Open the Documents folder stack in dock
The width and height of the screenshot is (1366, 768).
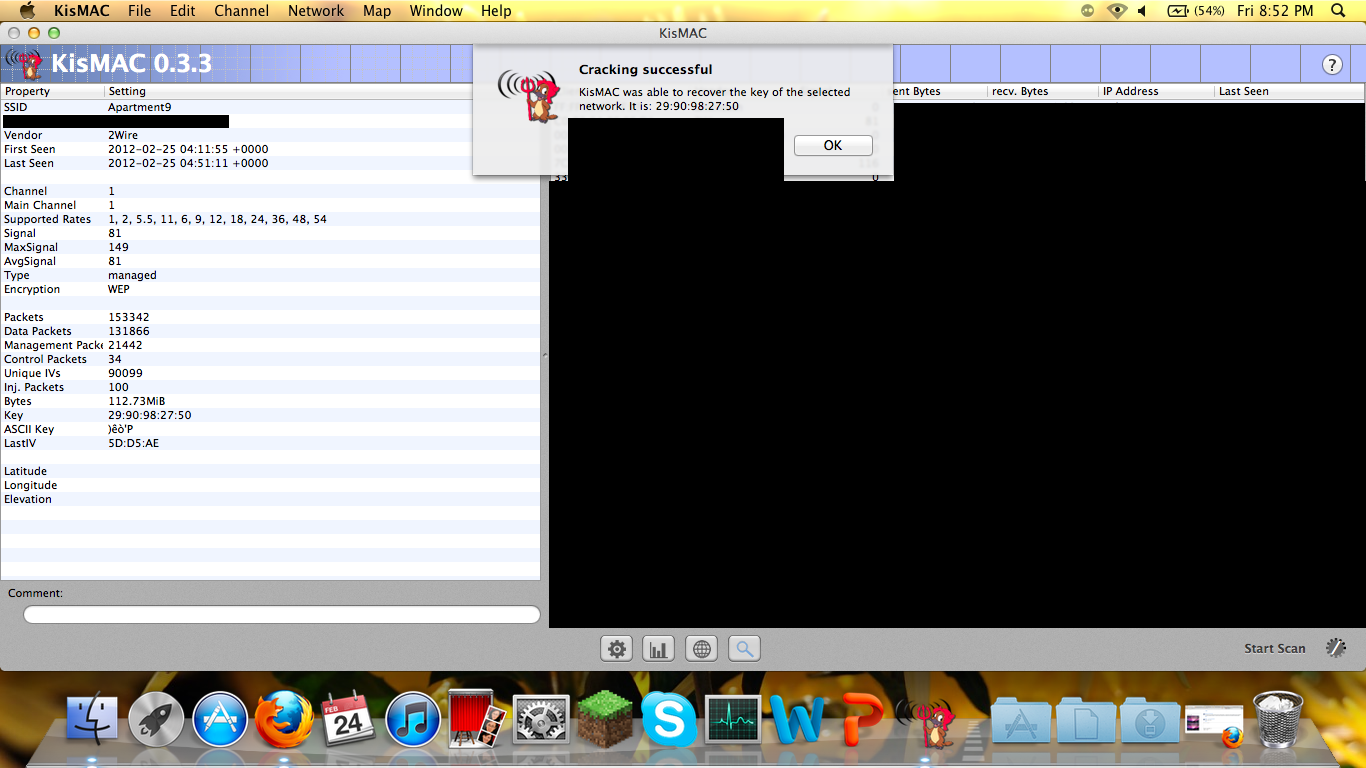tap(1085, 721)
